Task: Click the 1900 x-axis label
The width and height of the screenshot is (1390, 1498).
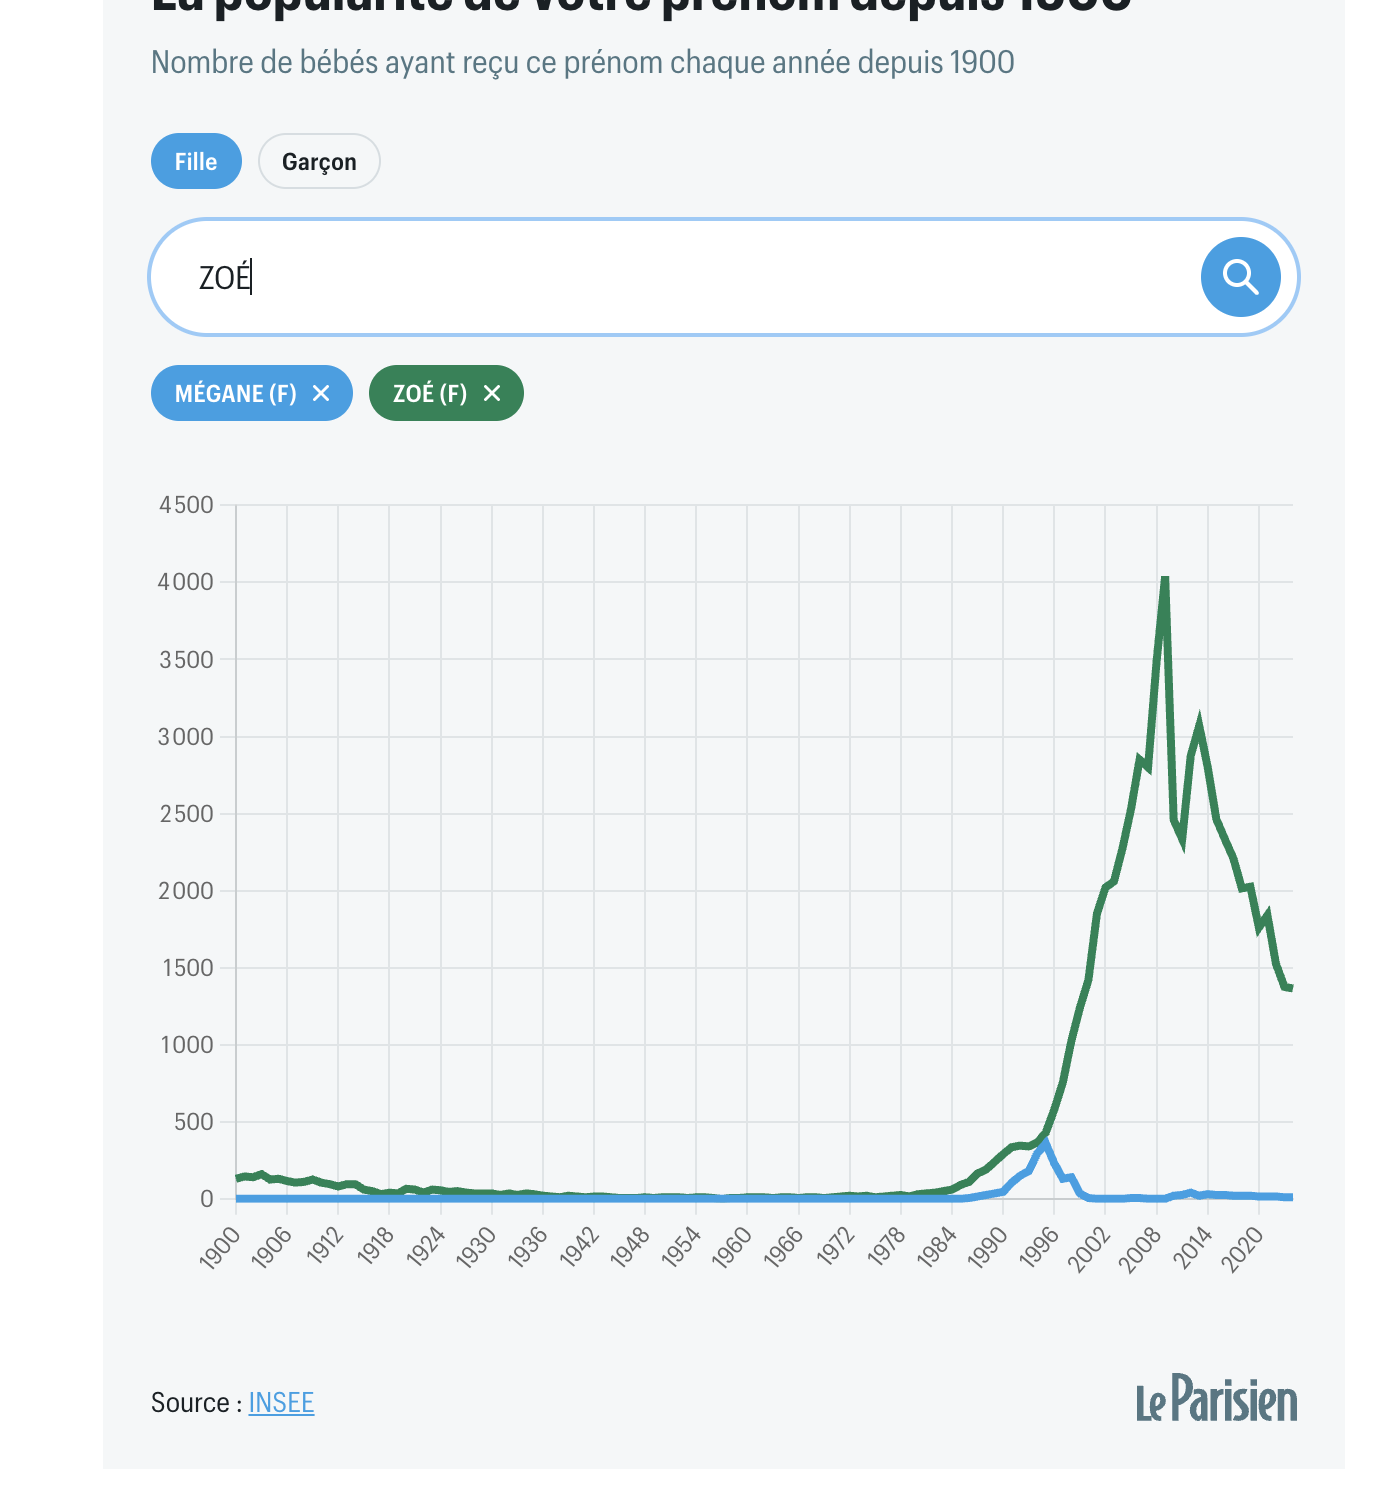Action: 220,1248
